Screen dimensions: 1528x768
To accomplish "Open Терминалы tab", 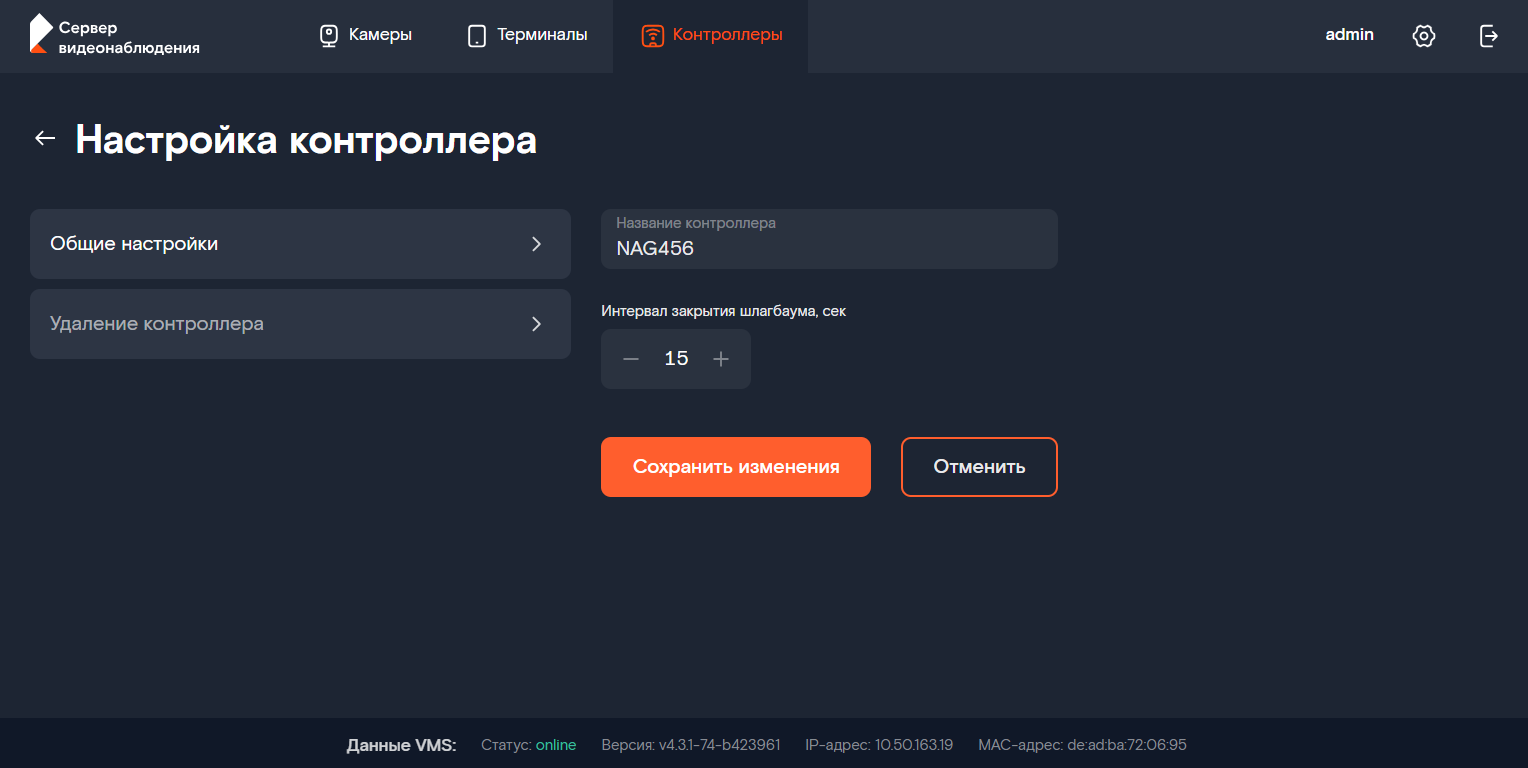I will point(527,36).
